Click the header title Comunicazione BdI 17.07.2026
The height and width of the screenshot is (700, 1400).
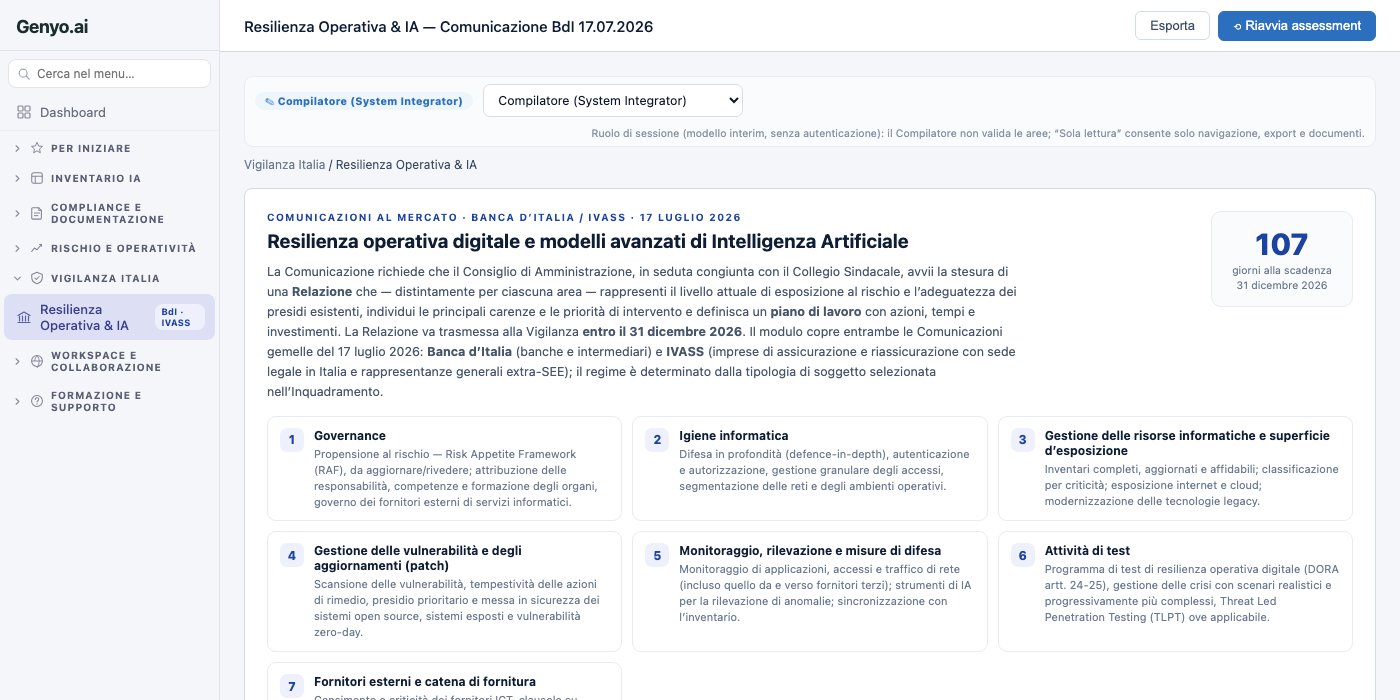pos(448,27)
